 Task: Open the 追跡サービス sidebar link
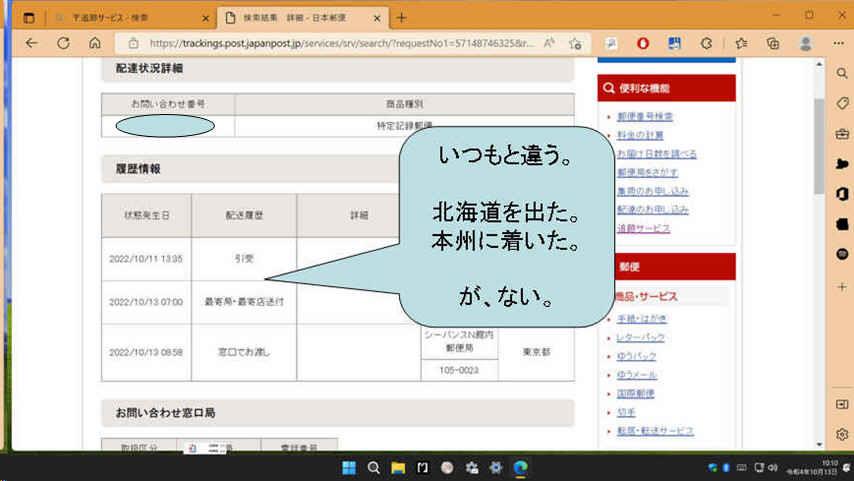[x=643, y=228]
